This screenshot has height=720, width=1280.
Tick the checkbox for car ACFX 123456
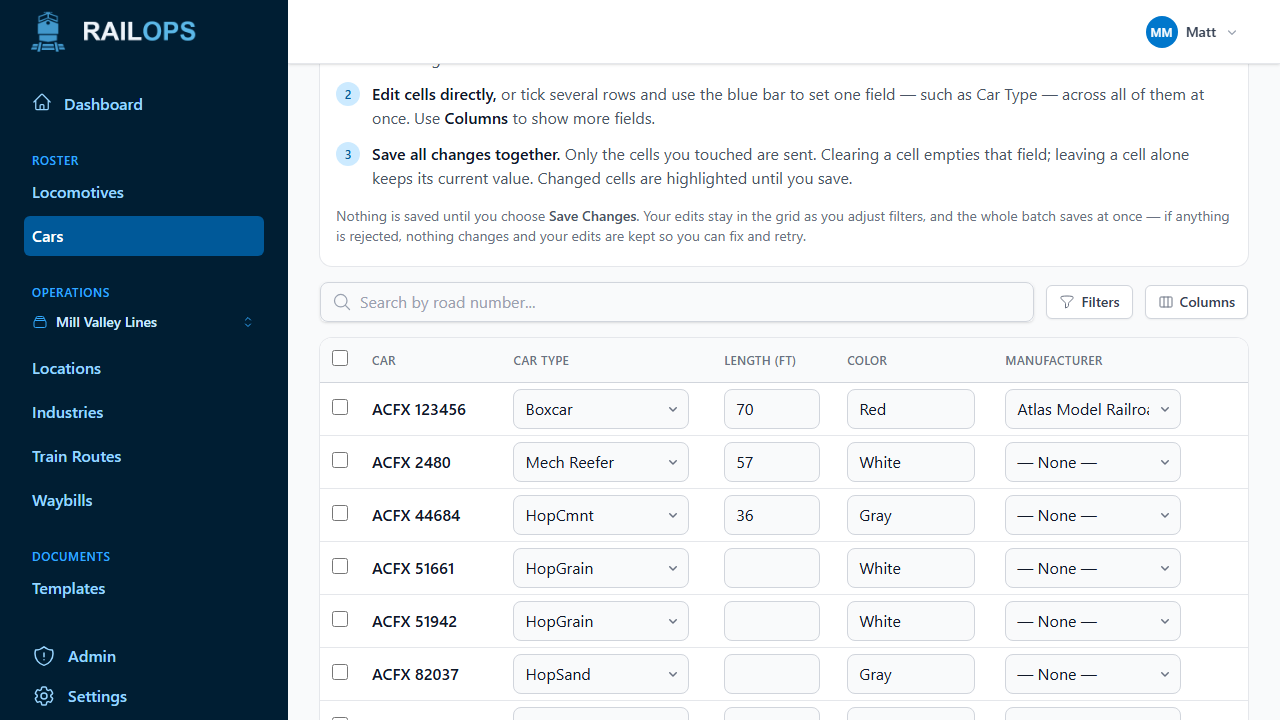click(340, 407)
